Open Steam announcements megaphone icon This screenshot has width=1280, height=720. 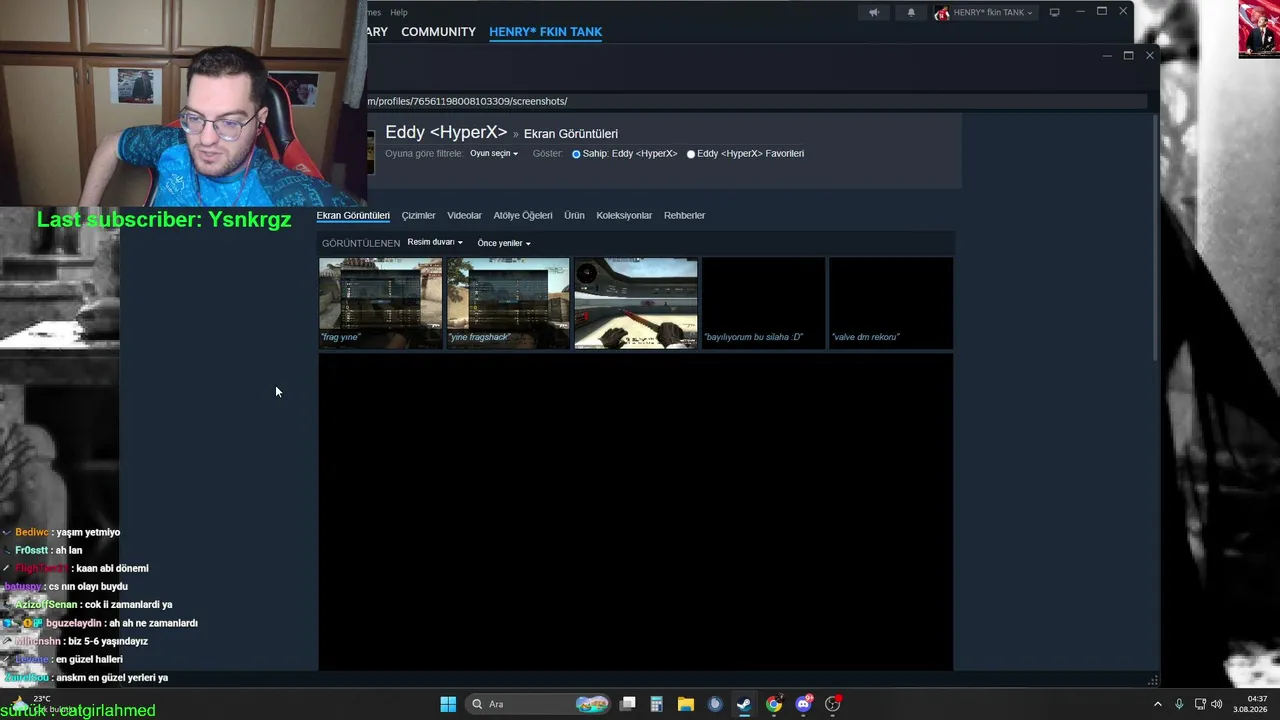tap(874, 13)
